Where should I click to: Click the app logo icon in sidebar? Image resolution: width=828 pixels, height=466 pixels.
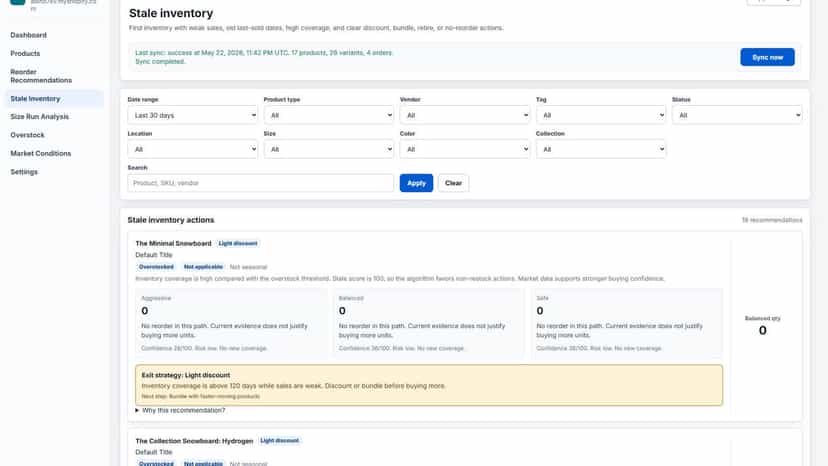tap(17, 2)
